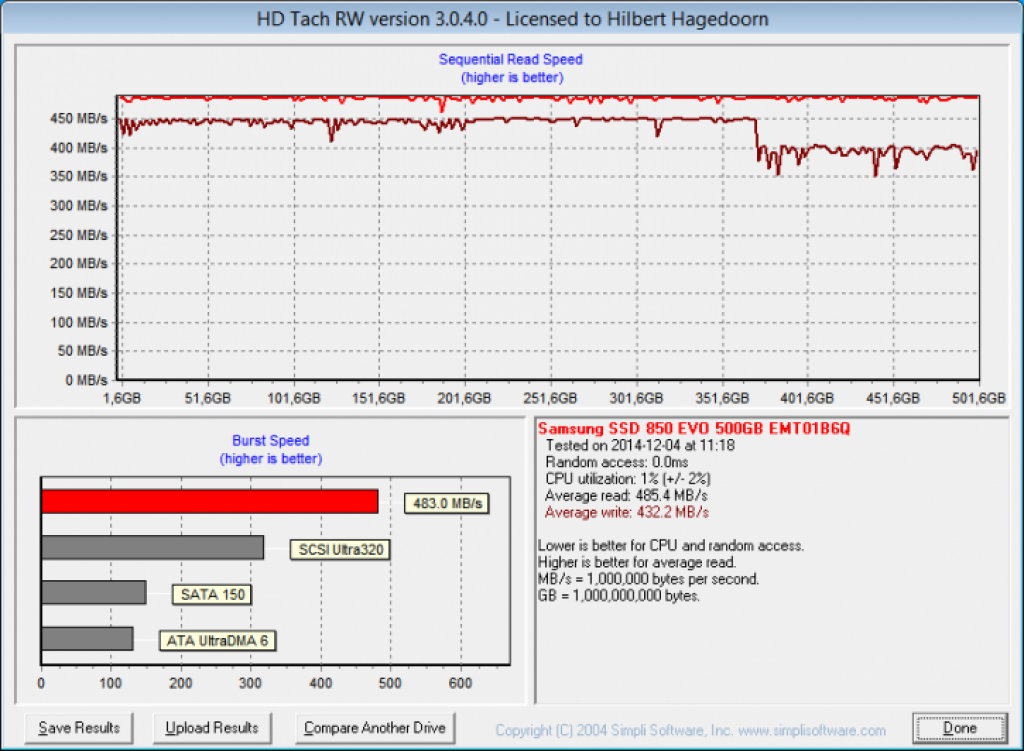
Task: Click Average write: 432.2 MB/s
Action: [x=627, y=512]
